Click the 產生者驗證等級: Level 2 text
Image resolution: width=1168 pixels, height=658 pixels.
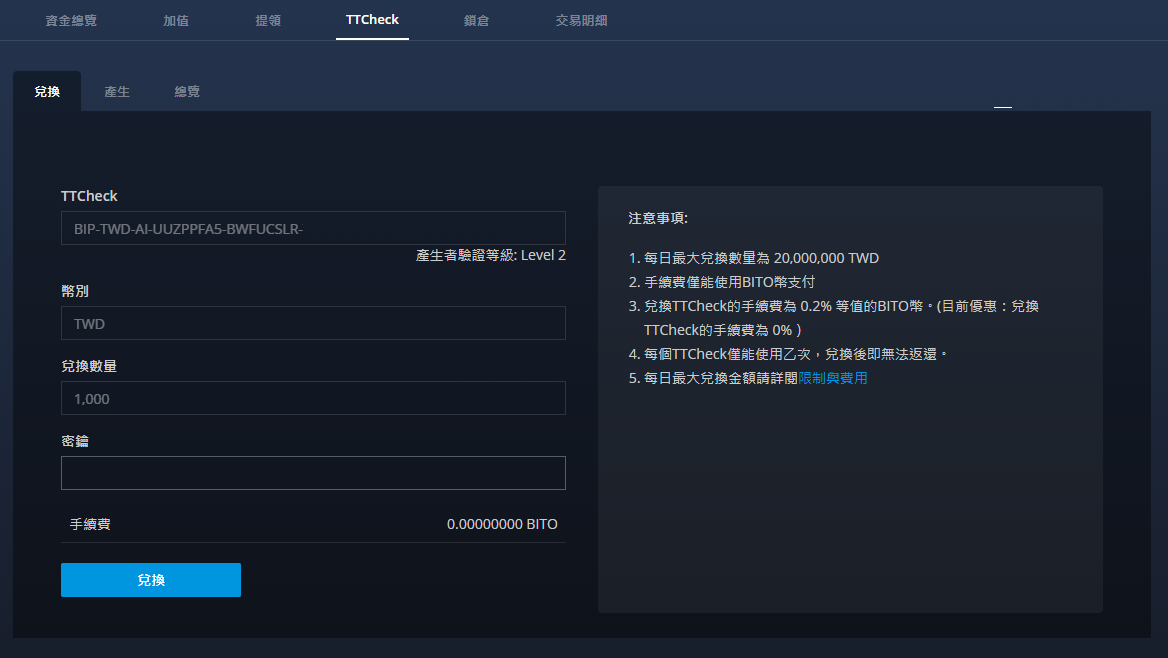click(x=490, y=255)
